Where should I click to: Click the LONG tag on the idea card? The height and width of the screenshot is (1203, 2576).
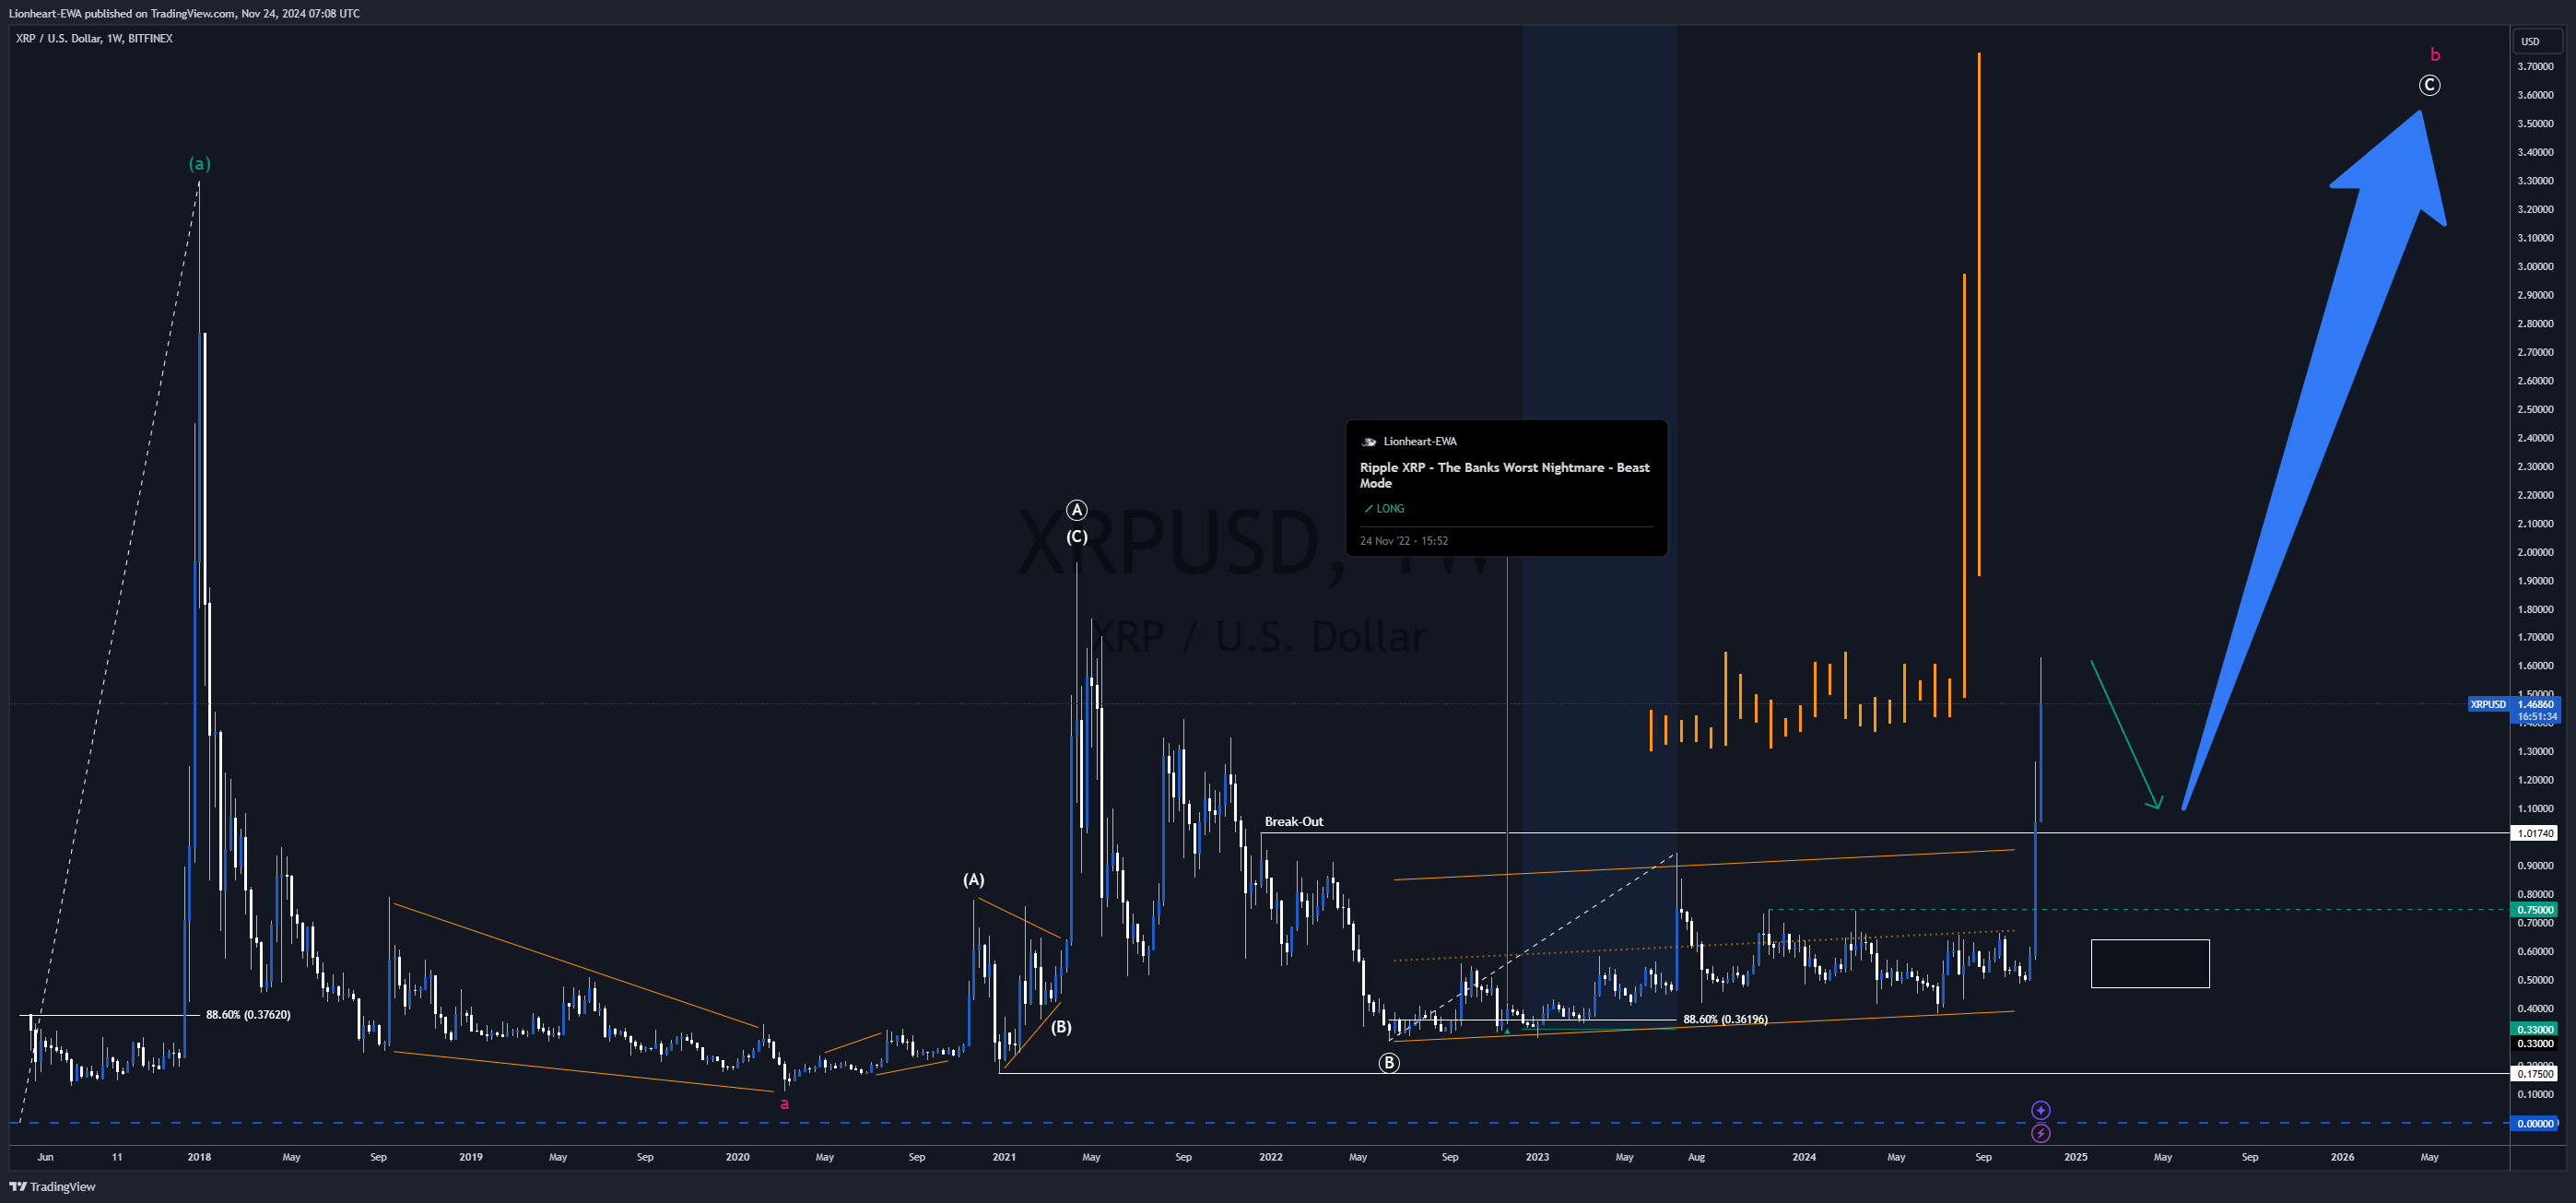pyautogui.click(x=1384, y=508)
